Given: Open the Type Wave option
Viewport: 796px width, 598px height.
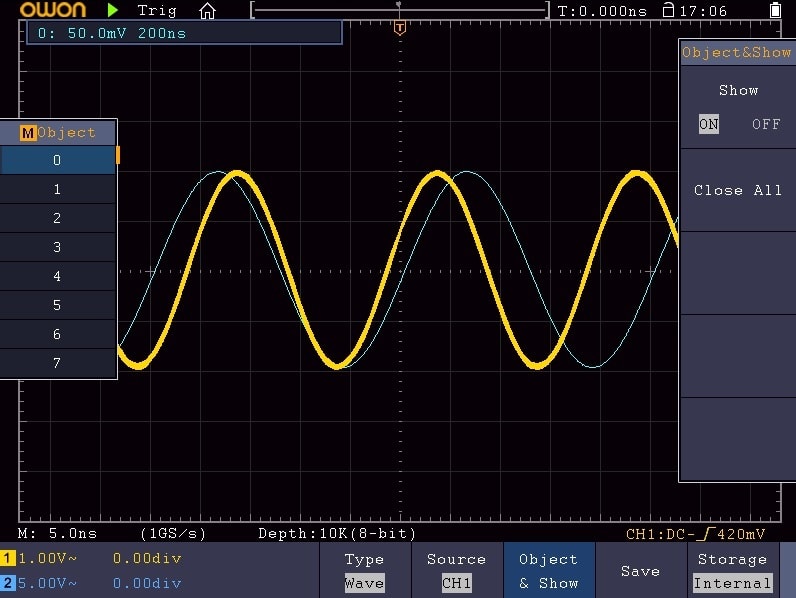Looking at the screenshot, I should point(364,571).
